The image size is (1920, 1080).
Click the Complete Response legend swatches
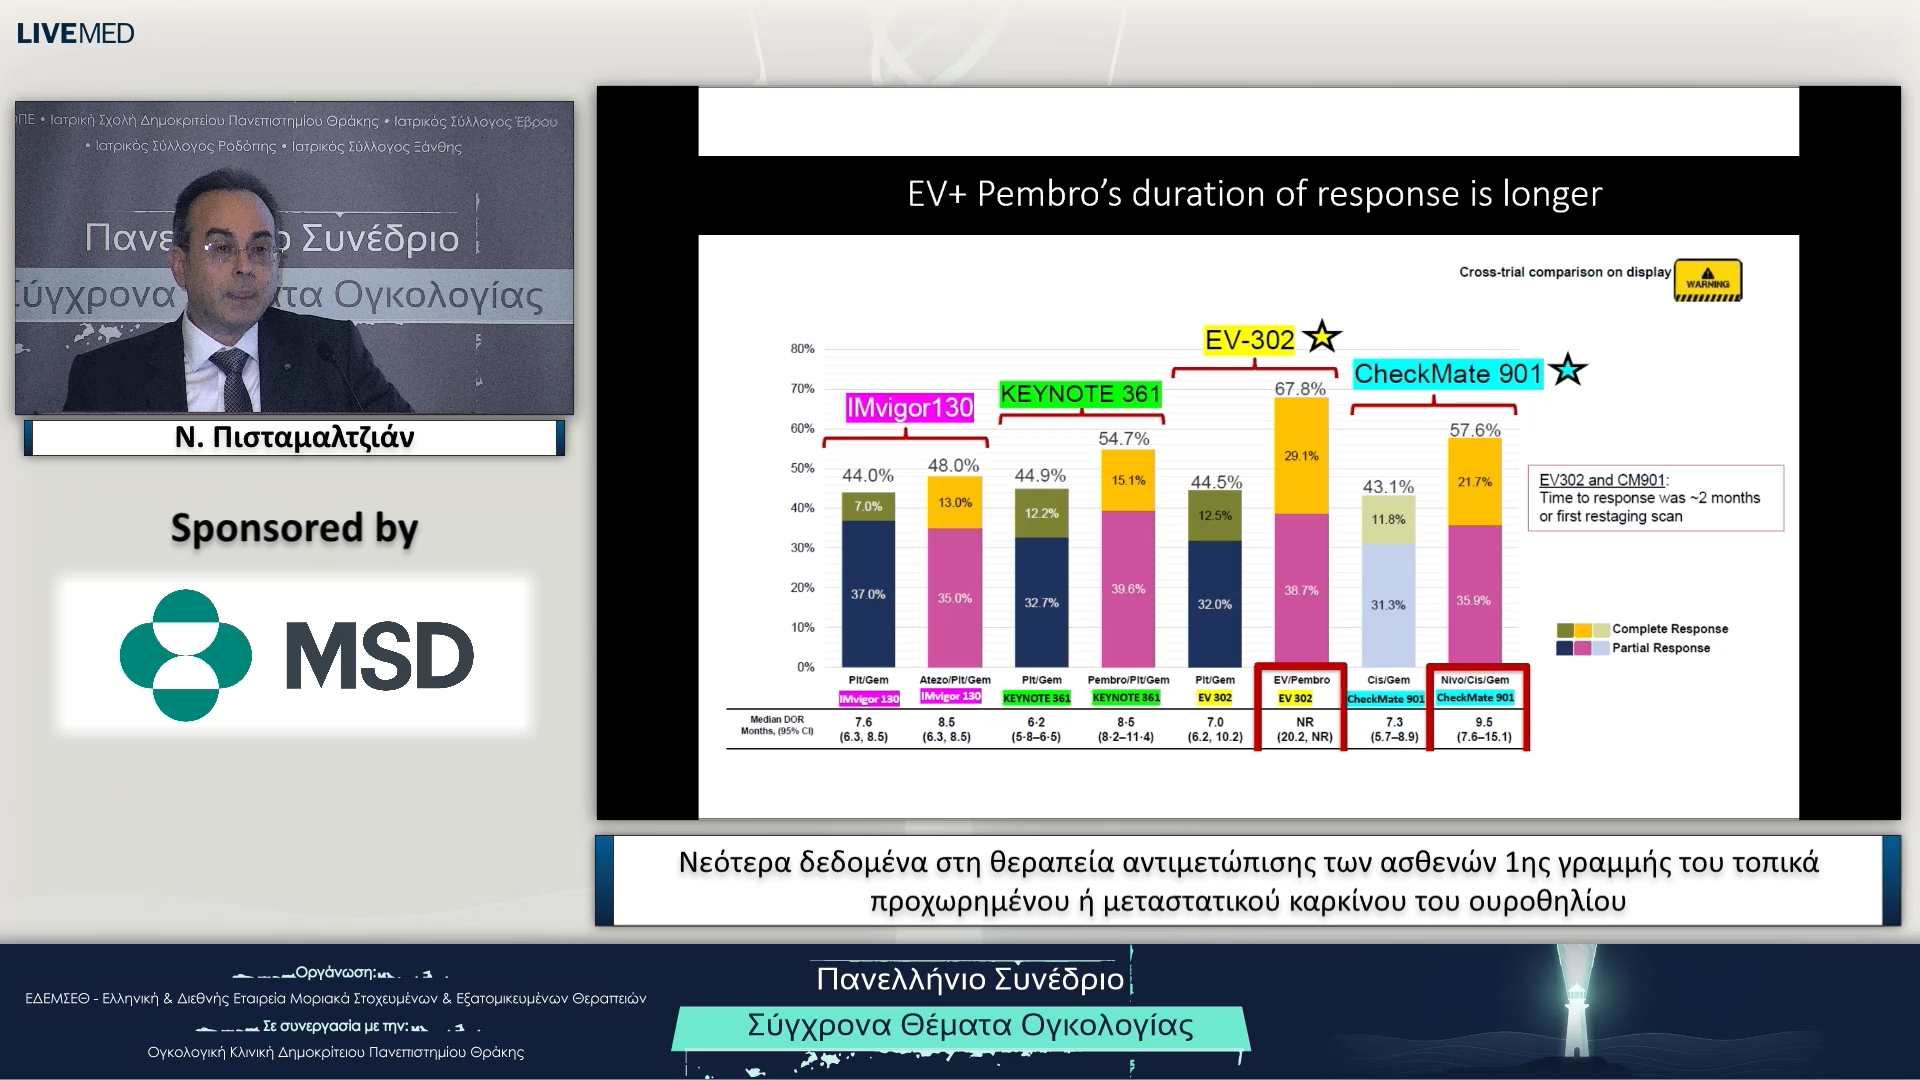(x=1582, y=629)
